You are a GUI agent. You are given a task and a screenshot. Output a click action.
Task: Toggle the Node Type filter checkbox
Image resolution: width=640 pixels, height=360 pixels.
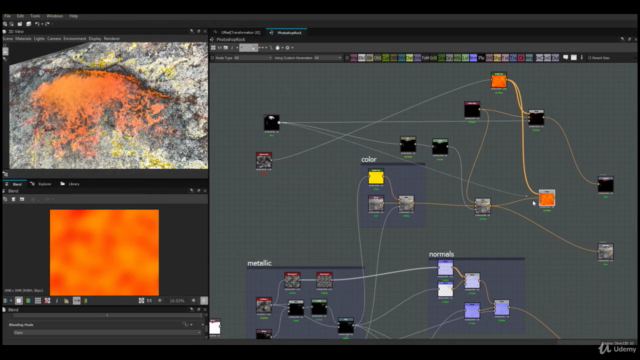tap(212, 58)
